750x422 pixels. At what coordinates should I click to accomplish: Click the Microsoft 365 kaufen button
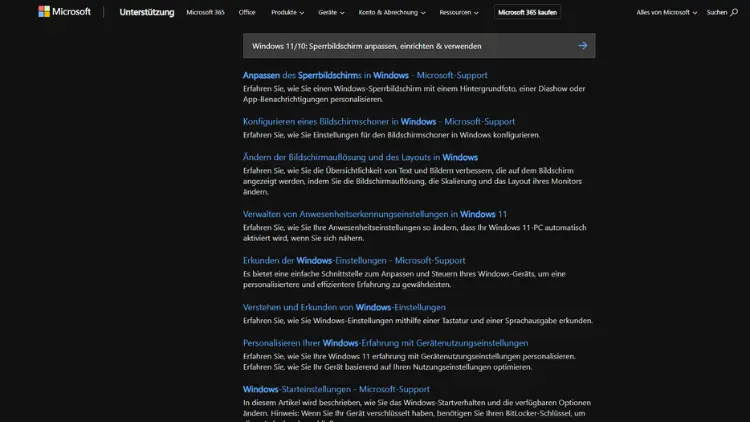pos(527,12)
